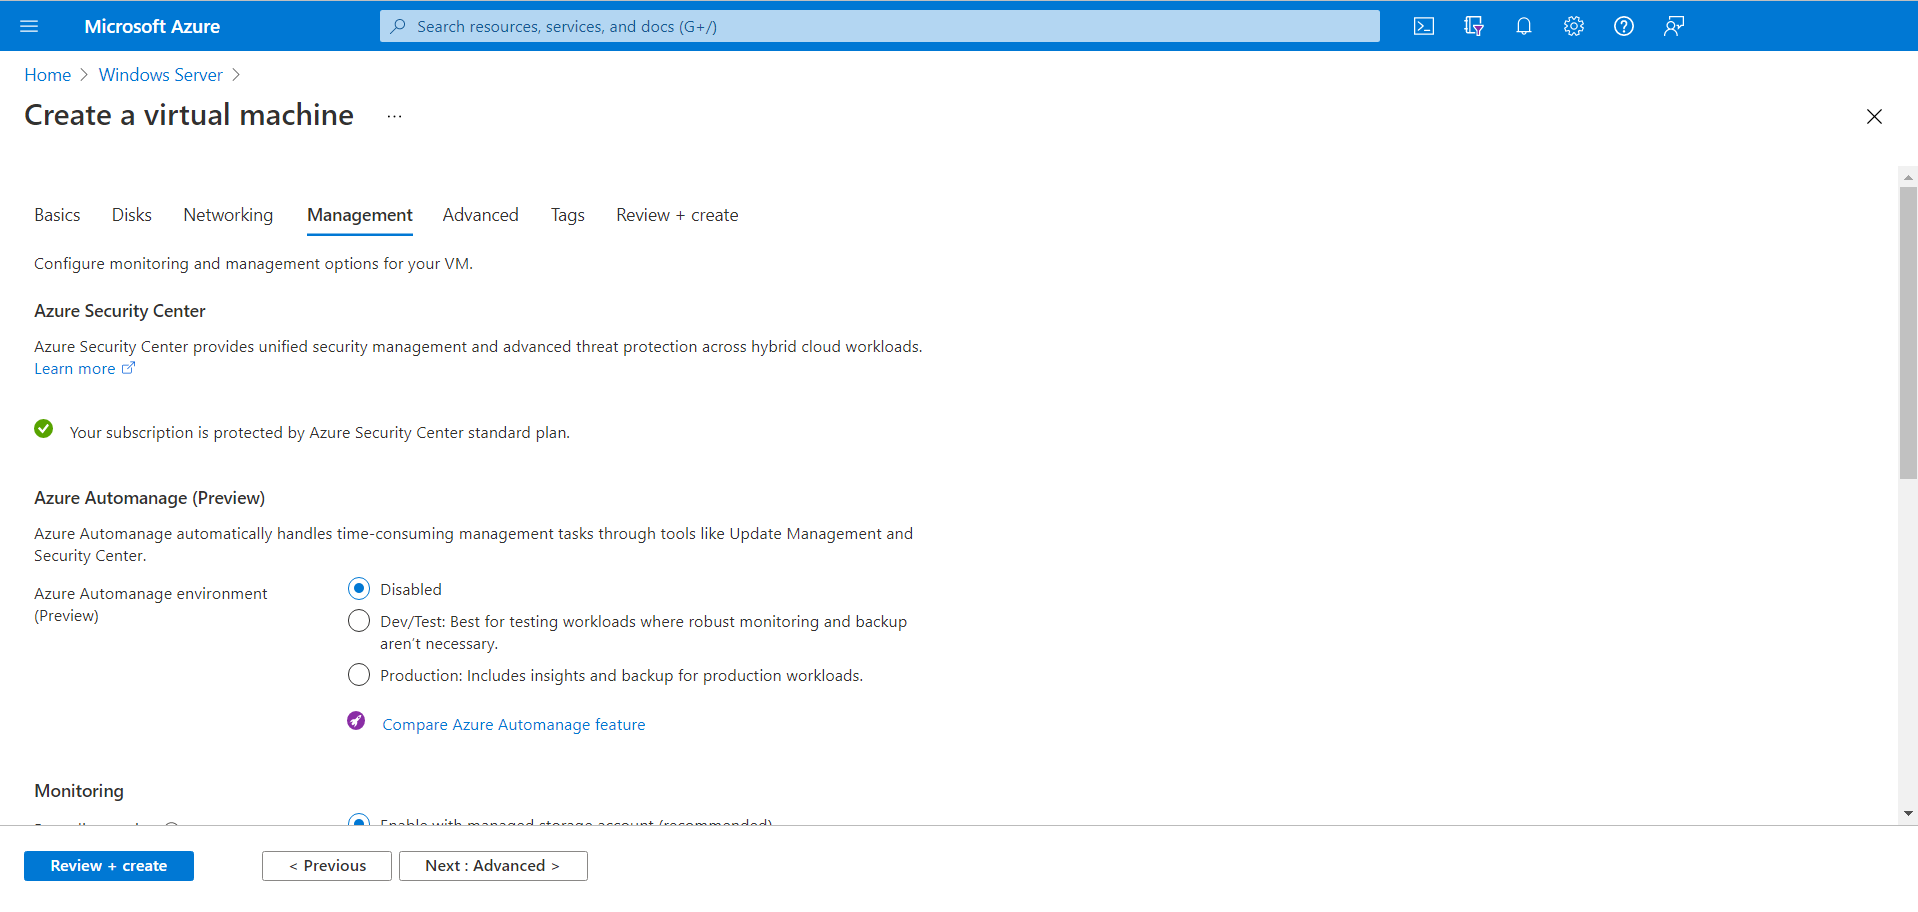Switch to the Advanced tab
The height and width of the screenshot is (912, 1918).
481,215
